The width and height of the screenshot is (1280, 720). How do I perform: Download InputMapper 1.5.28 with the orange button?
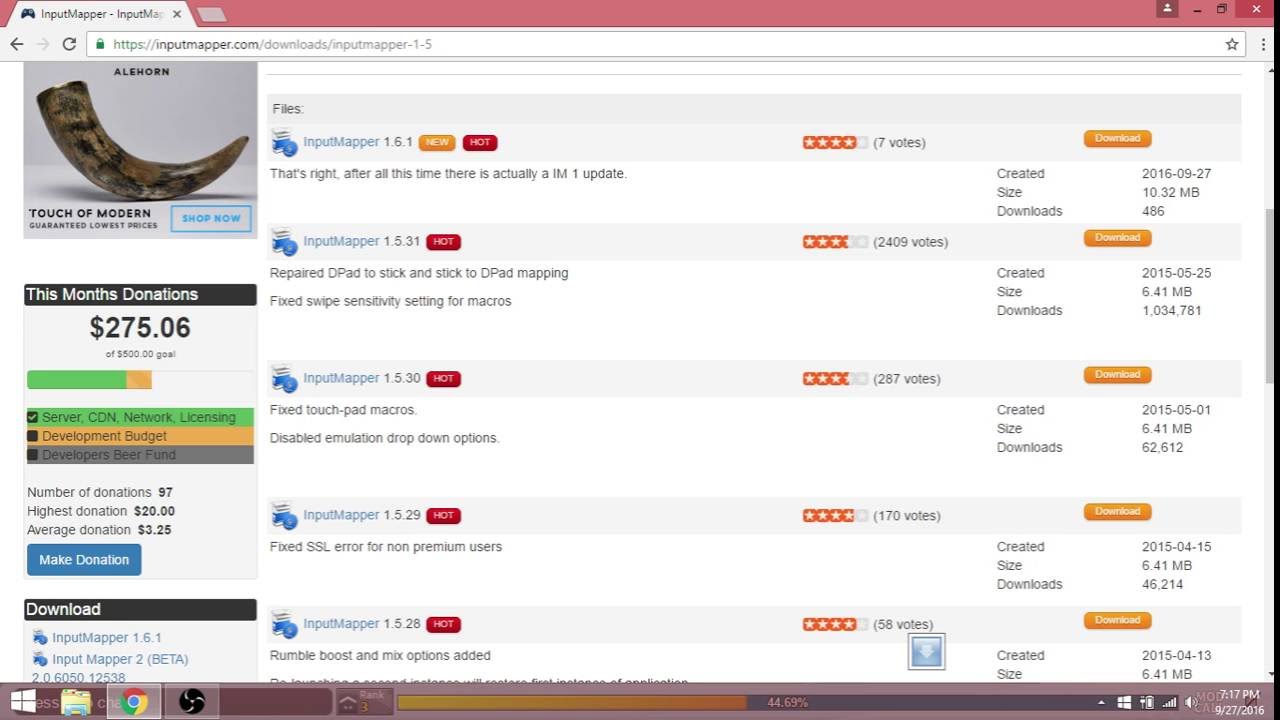coord(1117,620)
